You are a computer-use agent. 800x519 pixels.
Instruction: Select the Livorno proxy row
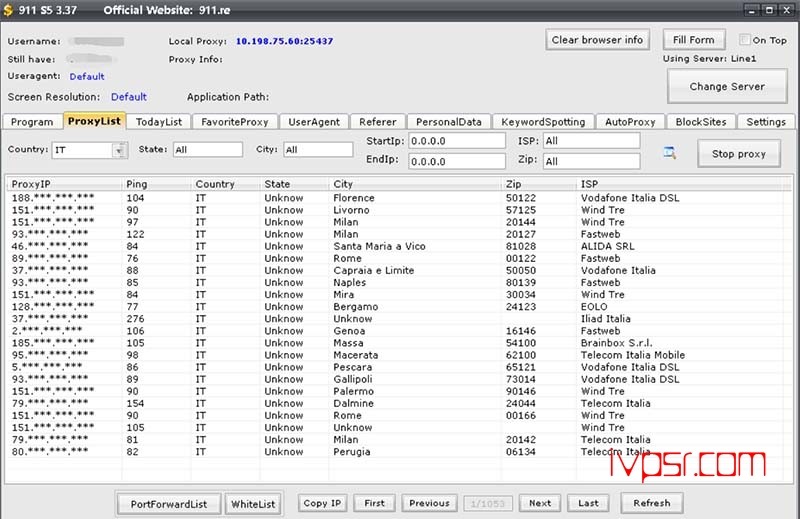pyautogui.click(x=398, y=210)
